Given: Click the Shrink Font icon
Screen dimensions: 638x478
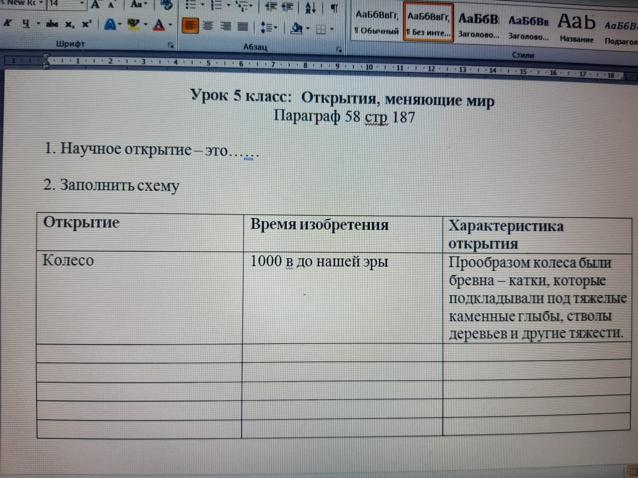Looking at the screenshot, I should click(x=111, y=5).
